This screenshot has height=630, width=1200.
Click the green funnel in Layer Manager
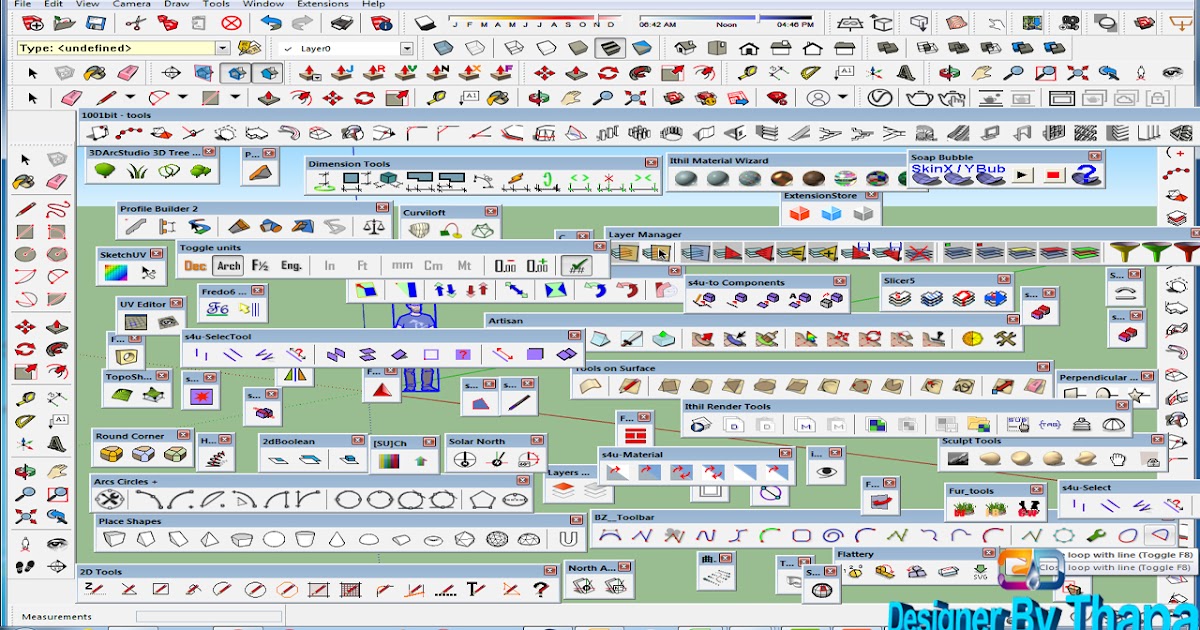coord(1157,252)
